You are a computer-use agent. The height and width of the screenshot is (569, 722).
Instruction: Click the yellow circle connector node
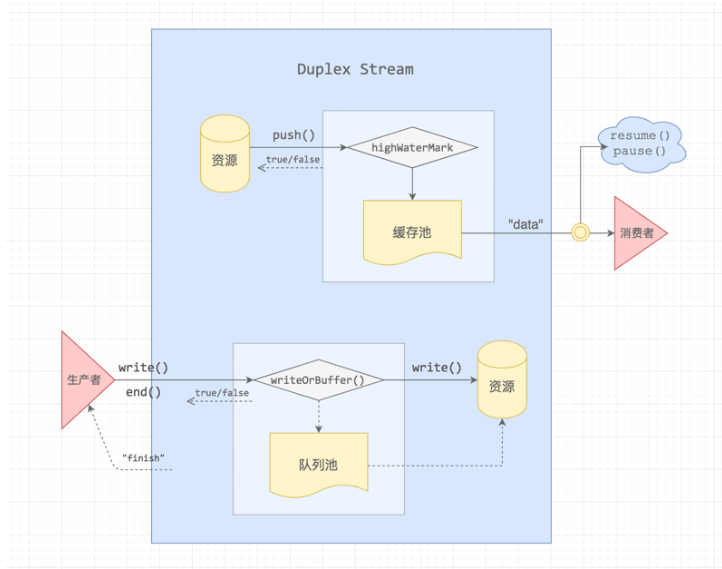pos(580,232)
